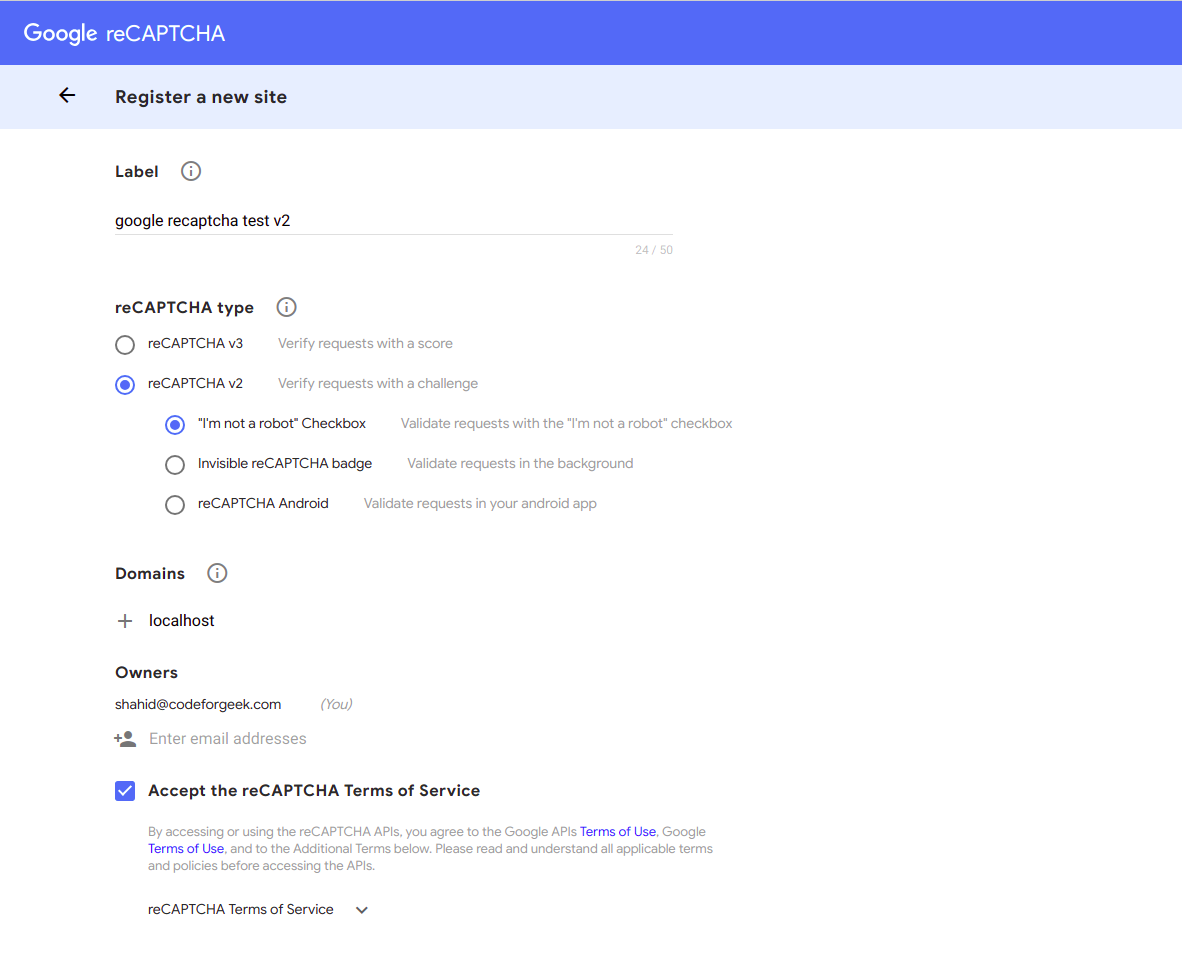Click the Register a new site heading
Image resolution: width=1182 pixels, height=959 pixels.
(x=201, y=97)
